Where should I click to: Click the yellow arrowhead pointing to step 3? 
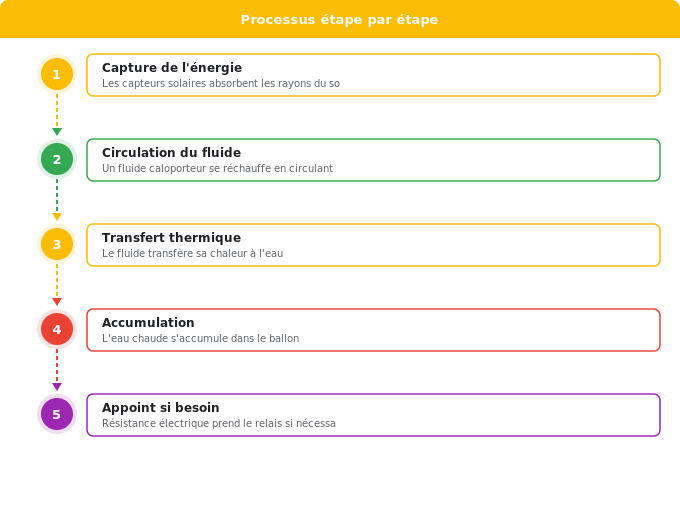pyautogui.click(x=57, y=216)
